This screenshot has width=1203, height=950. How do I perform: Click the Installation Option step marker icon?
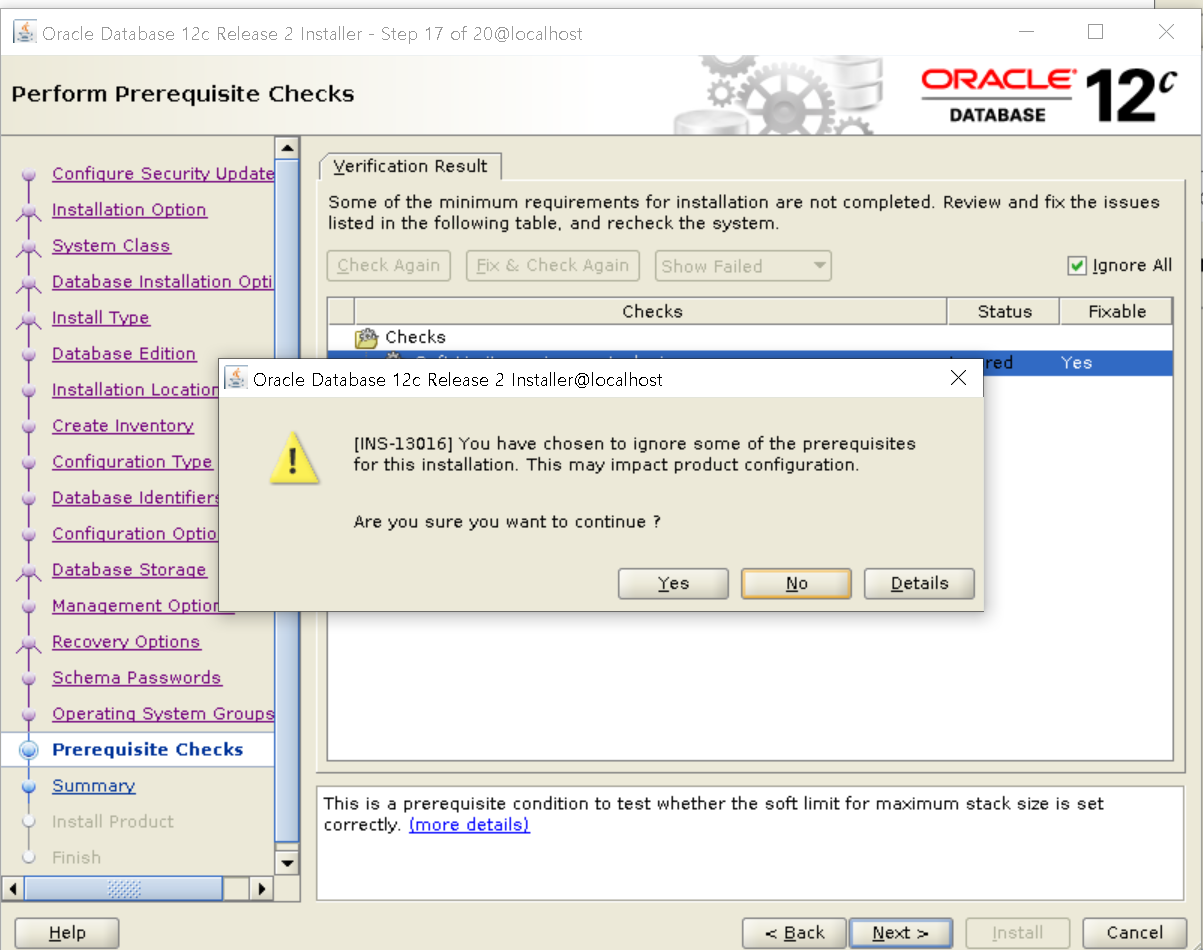tap(29, 211)
